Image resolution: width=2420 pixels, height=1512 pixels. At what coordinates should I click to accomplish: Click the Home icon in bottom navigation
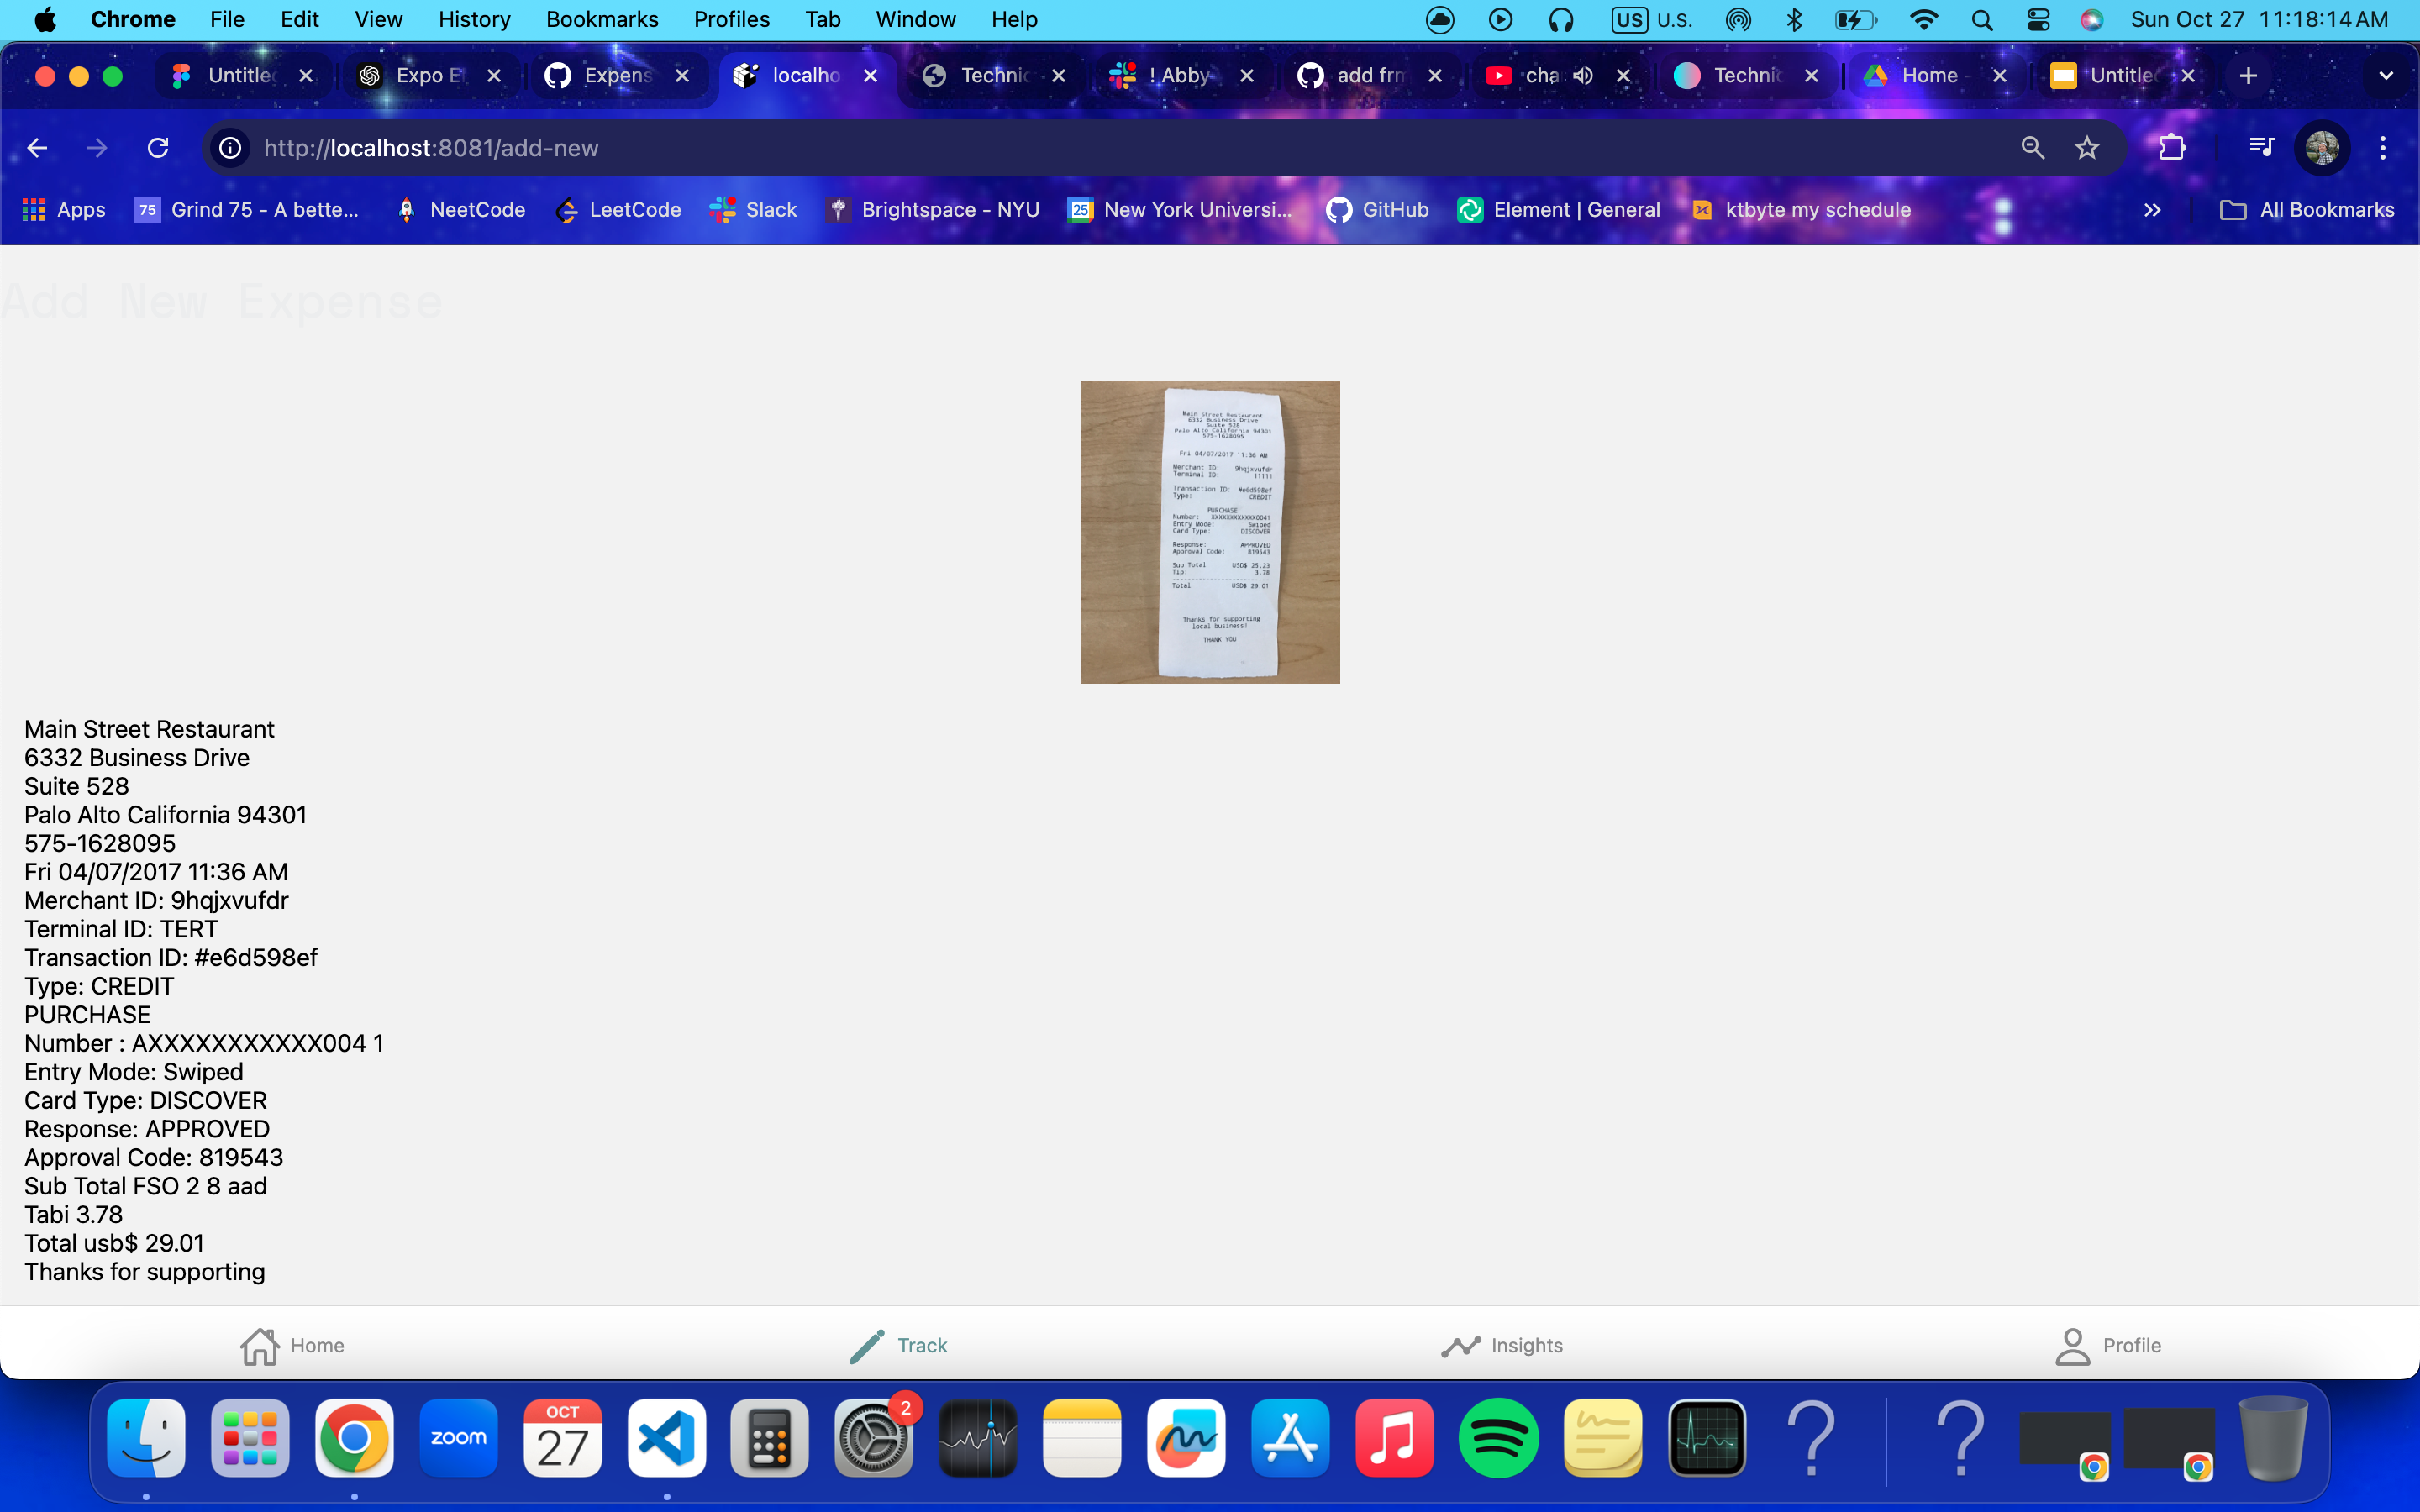(x=260, y=1345)
